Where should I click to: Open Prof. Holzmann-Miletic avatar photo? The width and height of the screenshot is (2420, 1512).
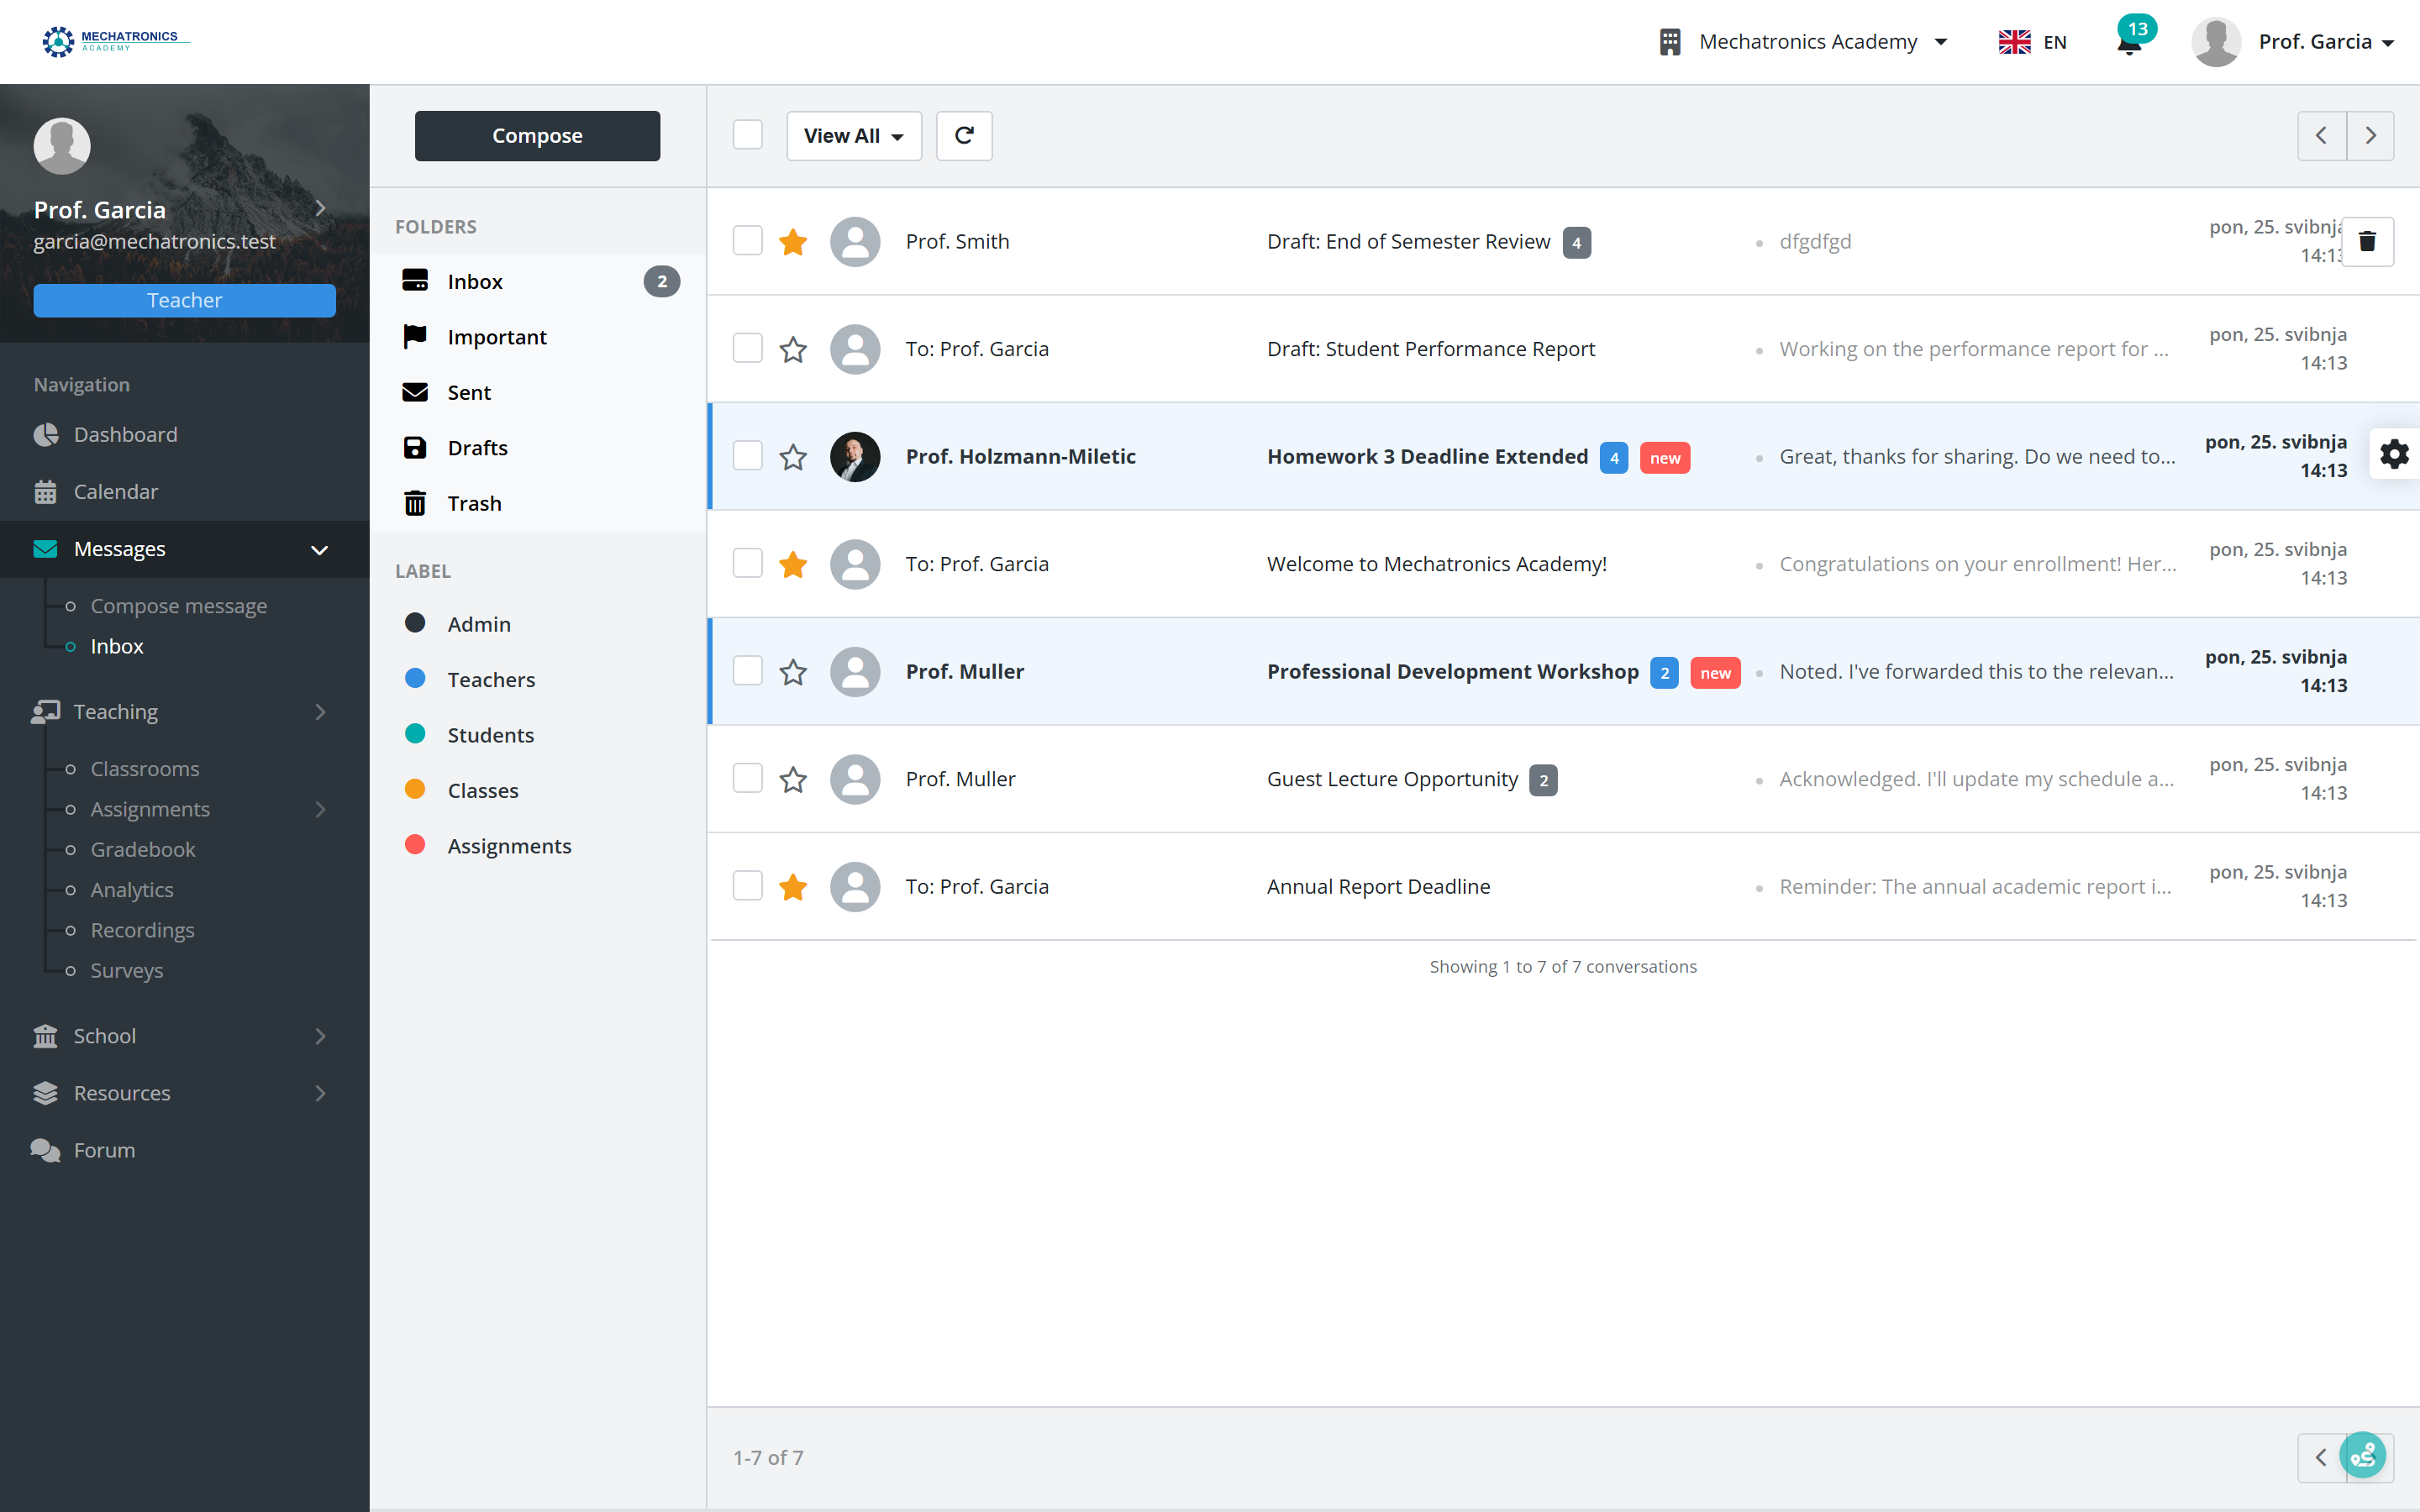855,457
